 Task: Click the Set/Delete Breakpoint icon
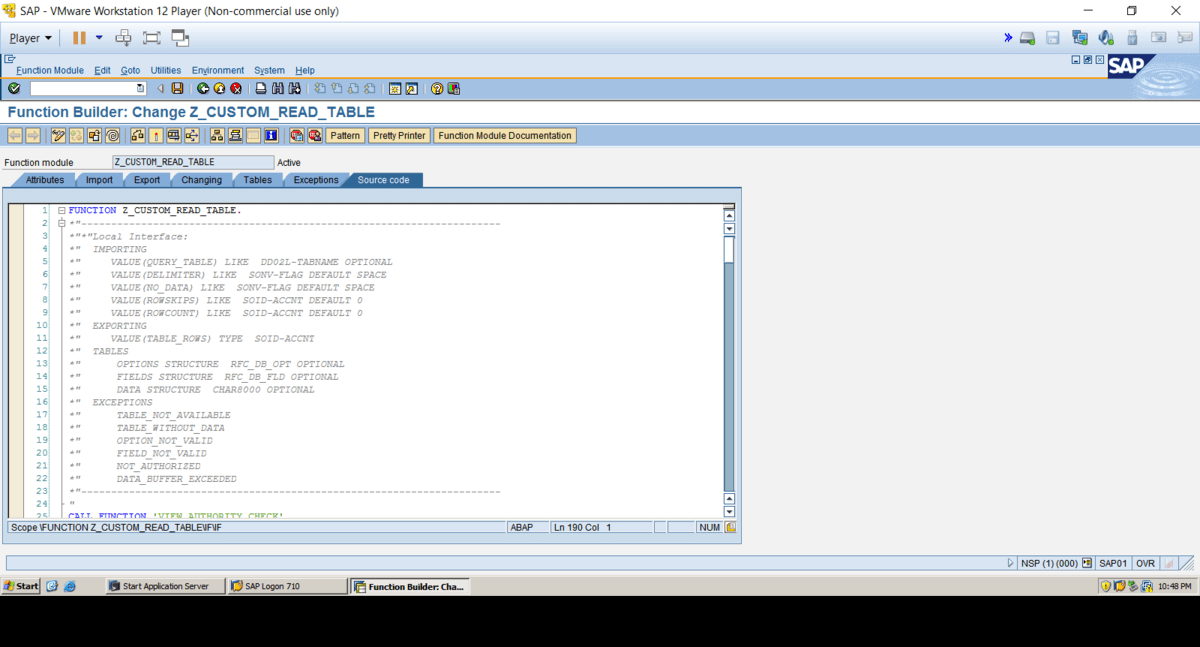[297, 136]
